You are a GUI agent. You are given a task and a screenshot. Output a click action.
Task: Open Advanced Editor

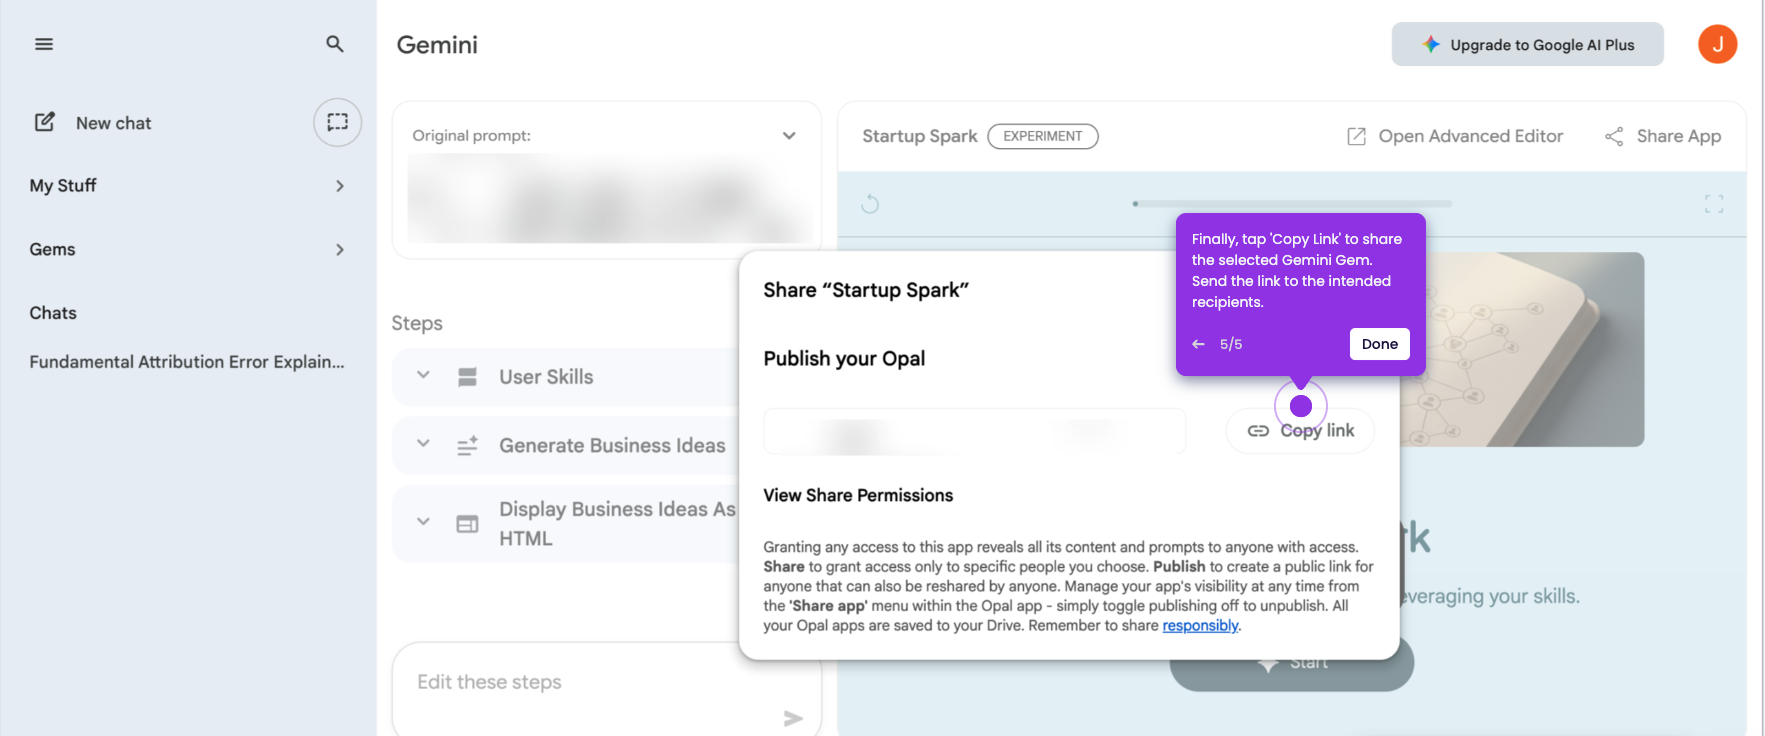pos(1455,136)
